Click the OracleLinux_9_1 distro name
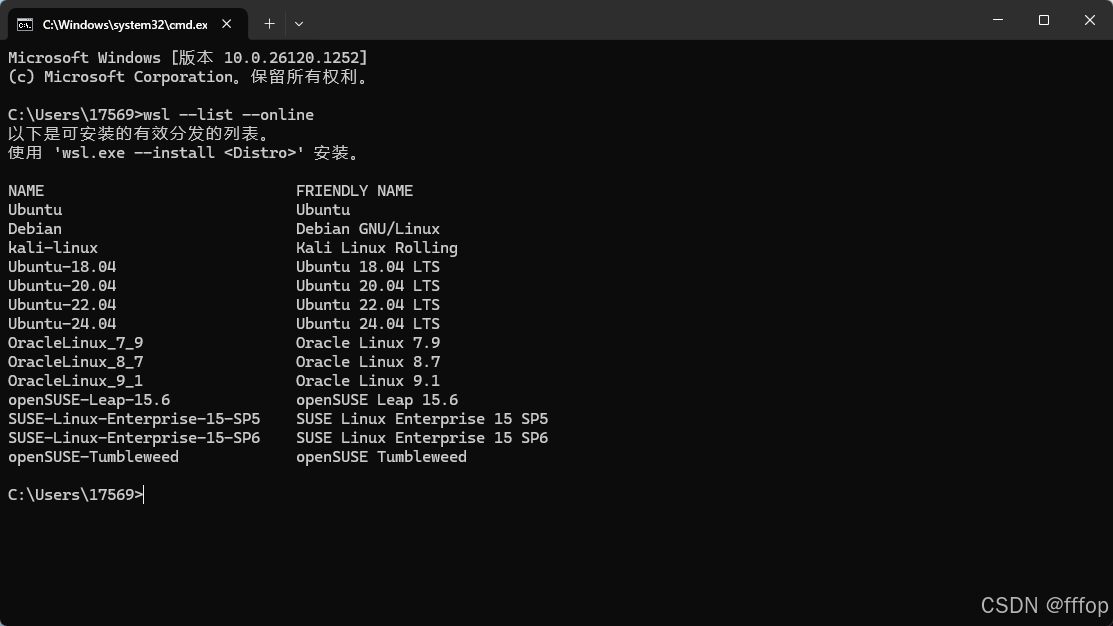Screen dimensions: 1113x626 tap(75, 380)
